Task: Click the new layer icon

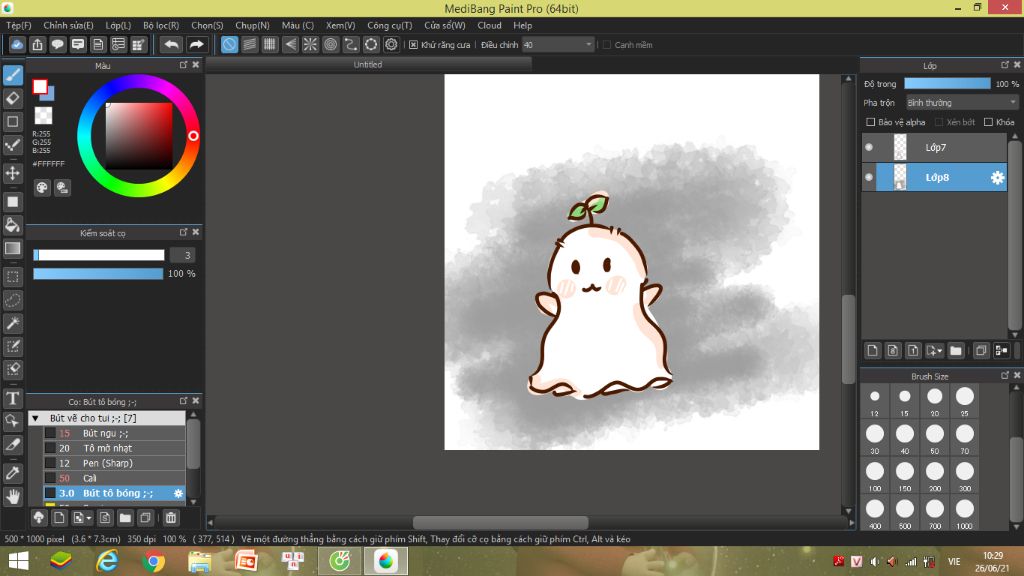Action: click(x=872, y=351)
